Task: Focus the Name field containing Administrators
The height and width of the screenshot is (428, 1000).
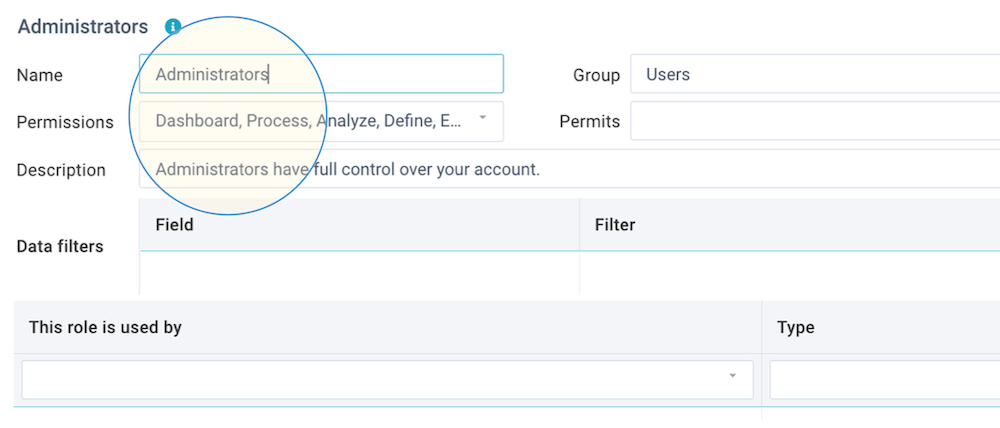Action: point(321,74)
